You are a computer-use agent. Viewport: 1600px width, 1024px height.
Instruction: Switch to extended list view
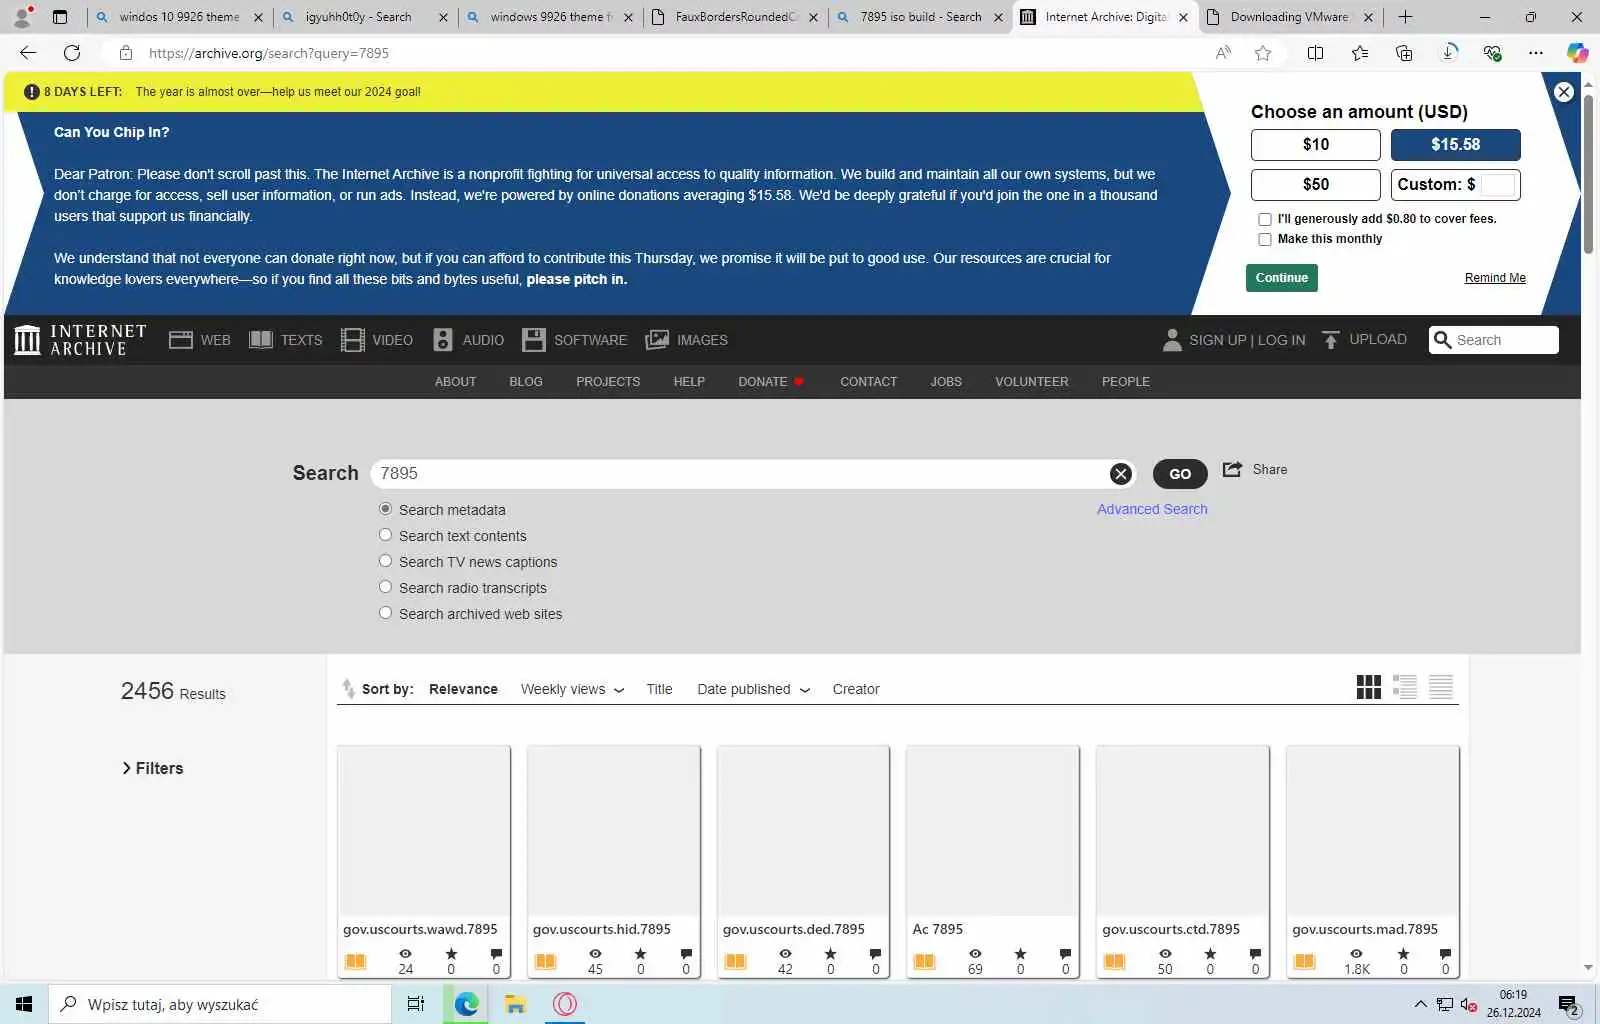1405,687
